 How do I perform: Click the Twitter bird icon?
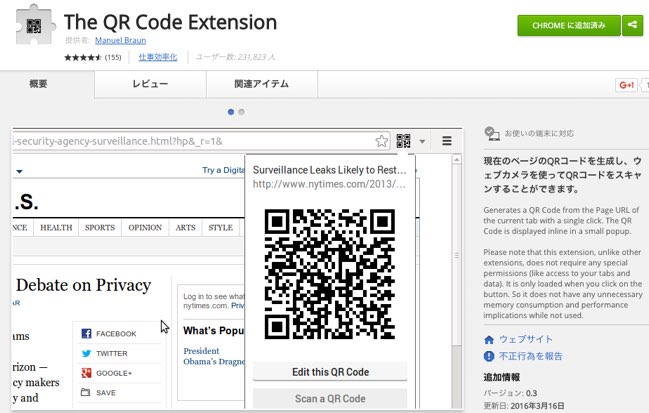point(86,353)
